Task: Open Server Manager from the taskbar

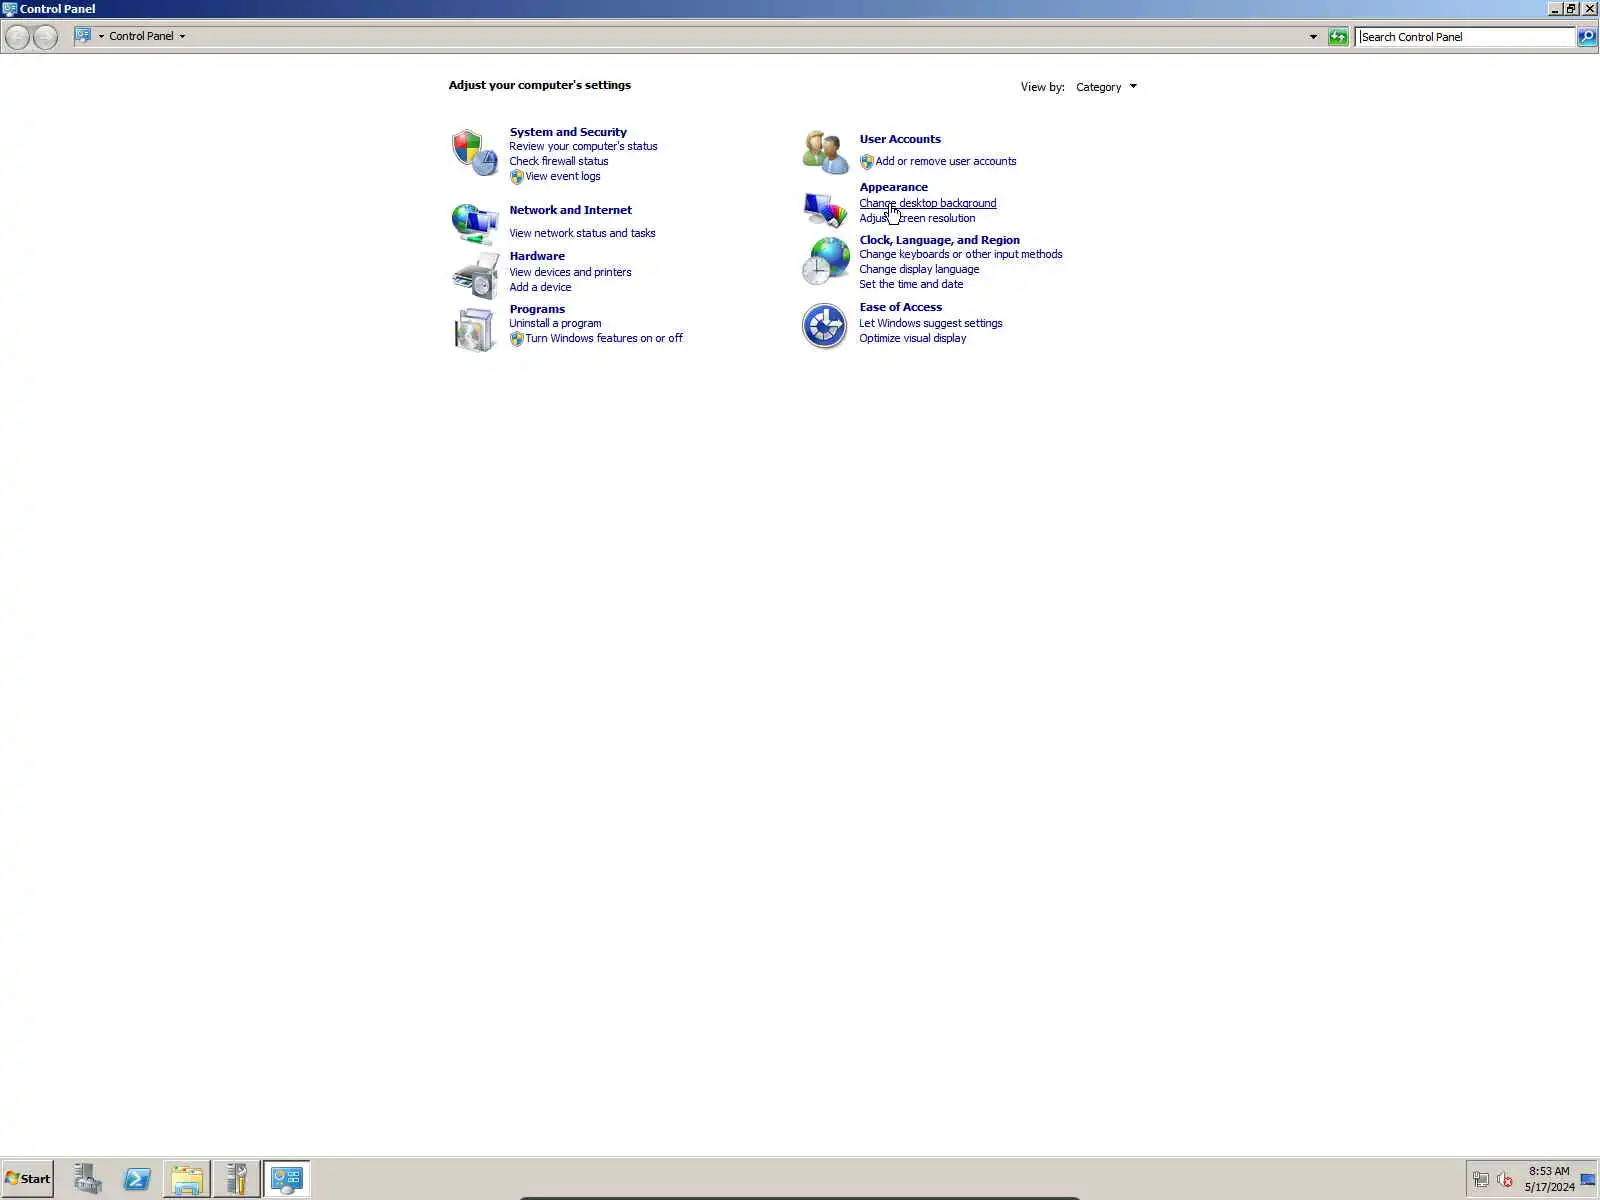Action: (x=88, y=1179)
